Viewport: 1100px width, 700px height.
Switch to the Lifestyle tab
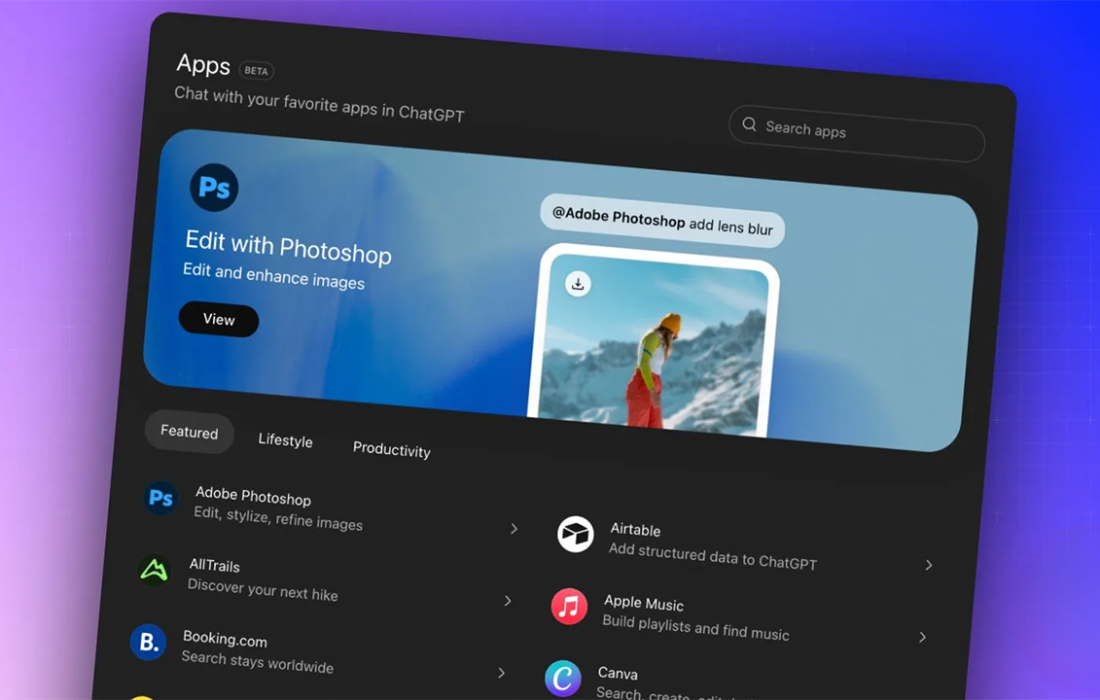285,440
